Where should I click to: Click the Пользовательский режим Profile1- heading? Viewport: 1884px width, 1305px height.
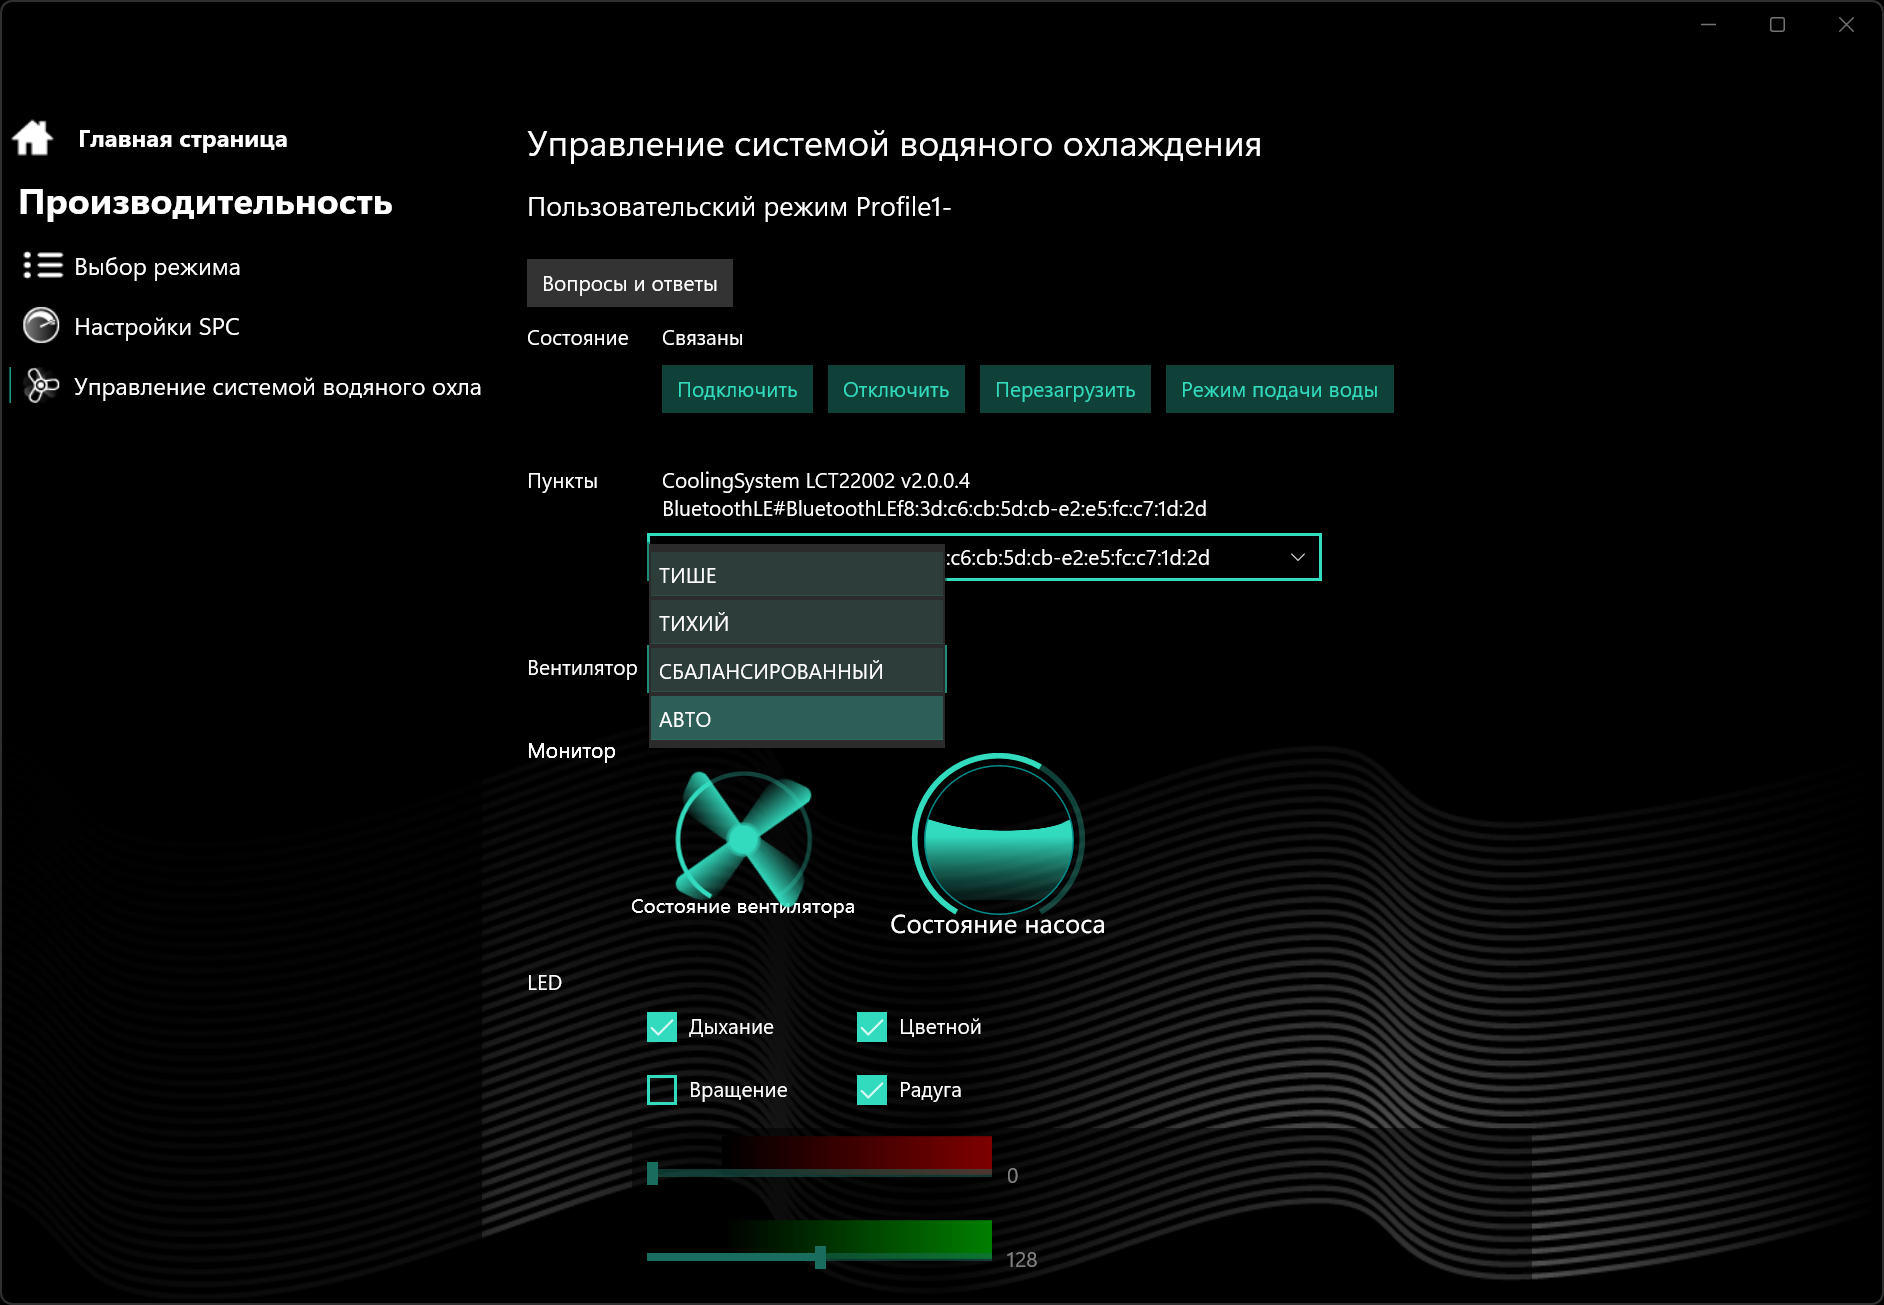point(739,207)
